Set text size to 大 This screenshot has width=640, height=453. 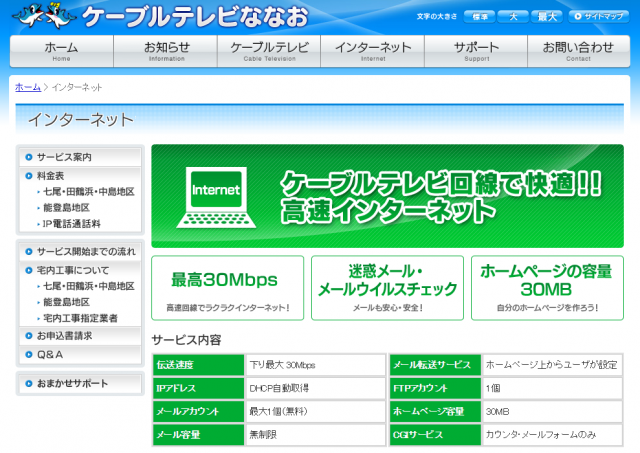513,16
